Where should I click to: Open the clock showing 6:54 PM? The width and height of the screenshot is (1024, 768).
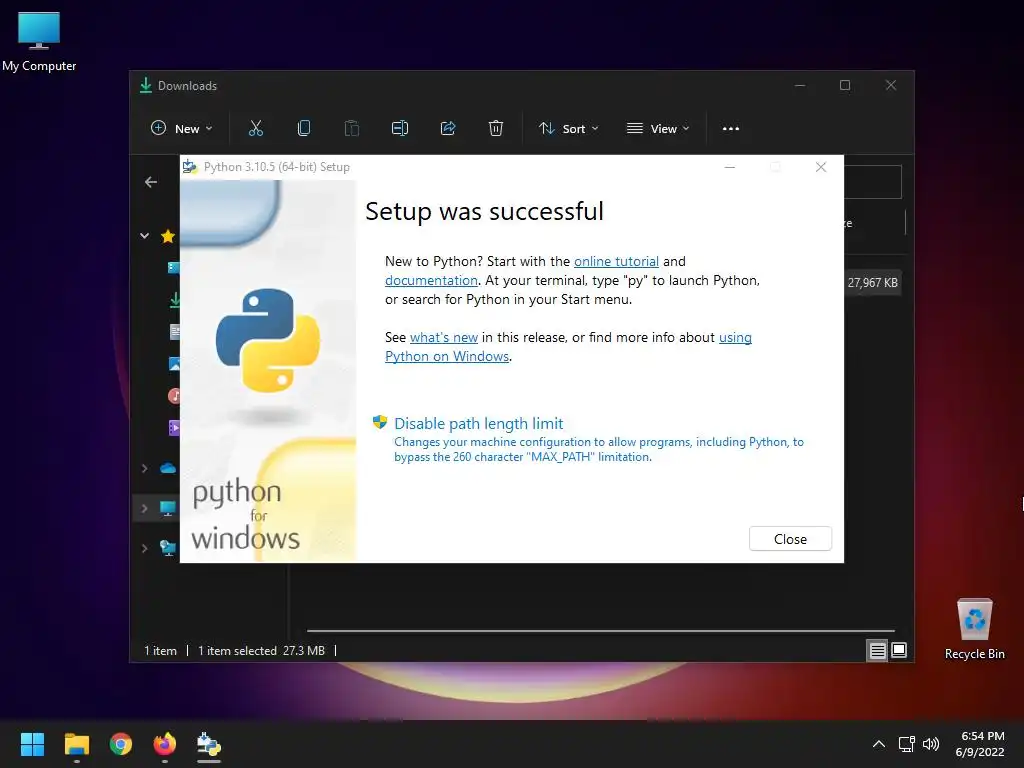click(x=980, y=744)
